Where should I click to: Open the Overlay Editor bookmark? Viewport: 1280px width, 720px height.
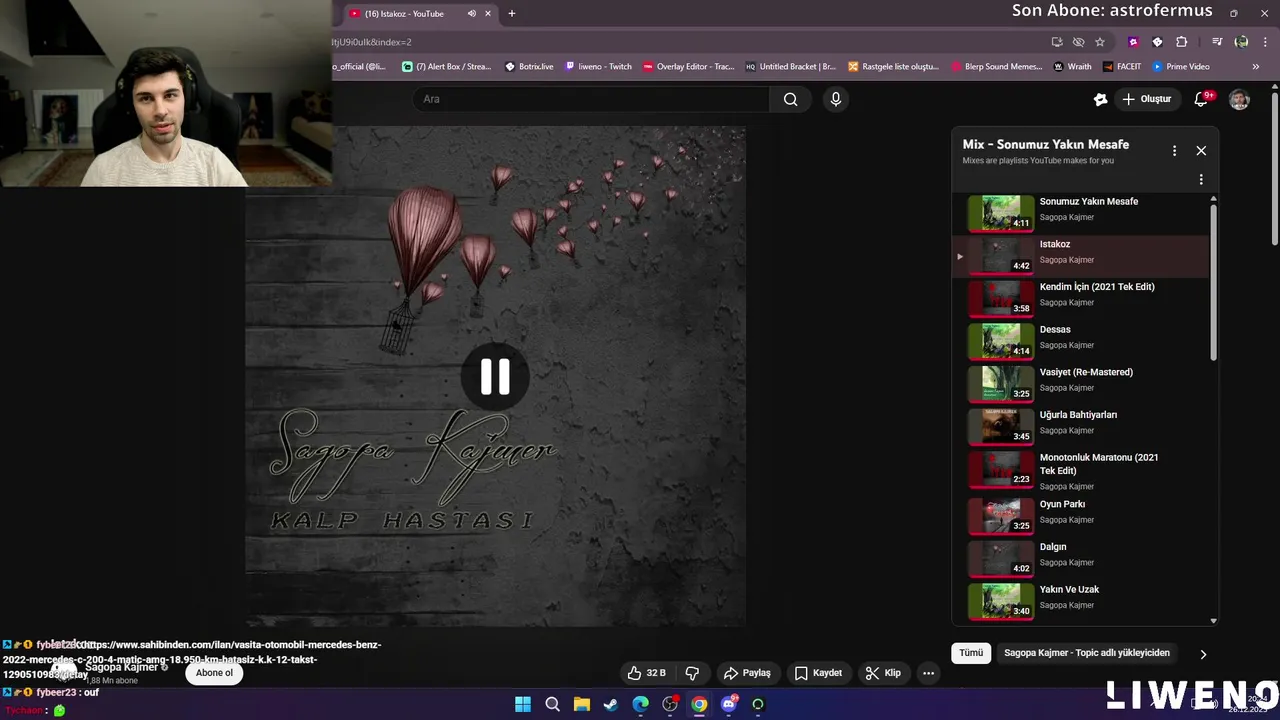point(688,67)
